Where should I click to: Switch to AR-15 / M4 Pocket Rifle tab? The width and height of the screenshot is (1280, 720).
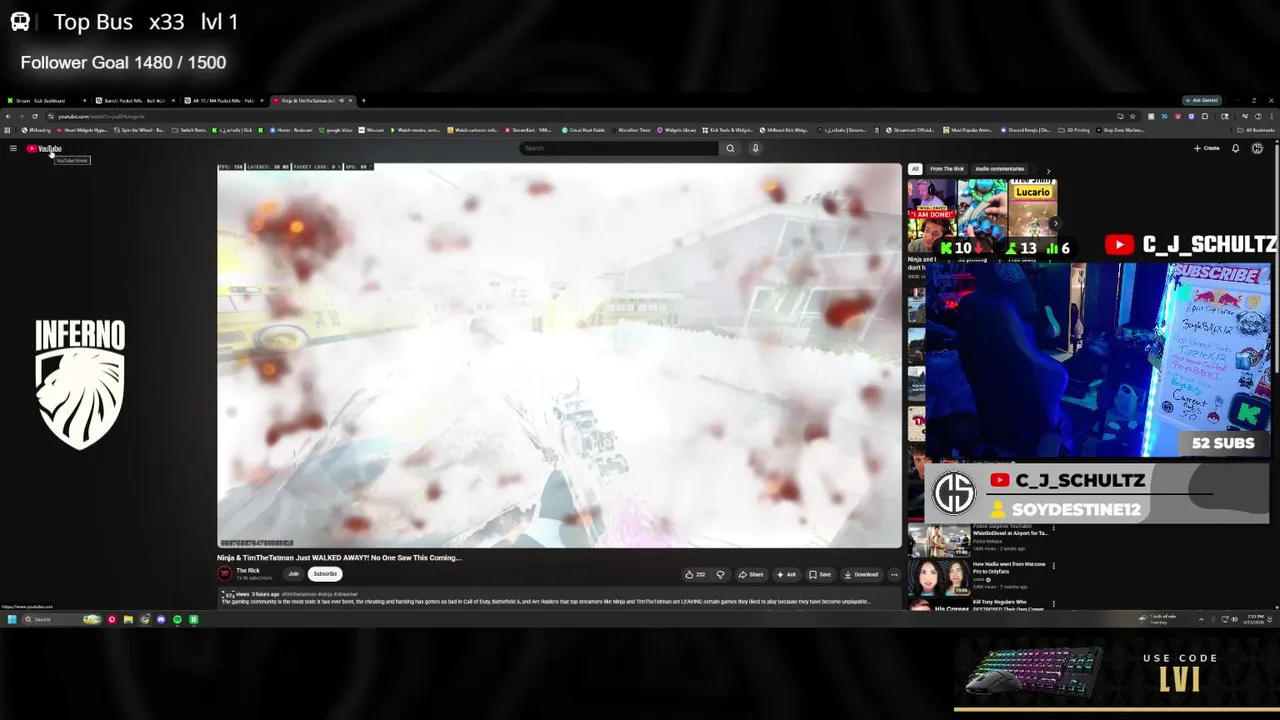point(223,100)
